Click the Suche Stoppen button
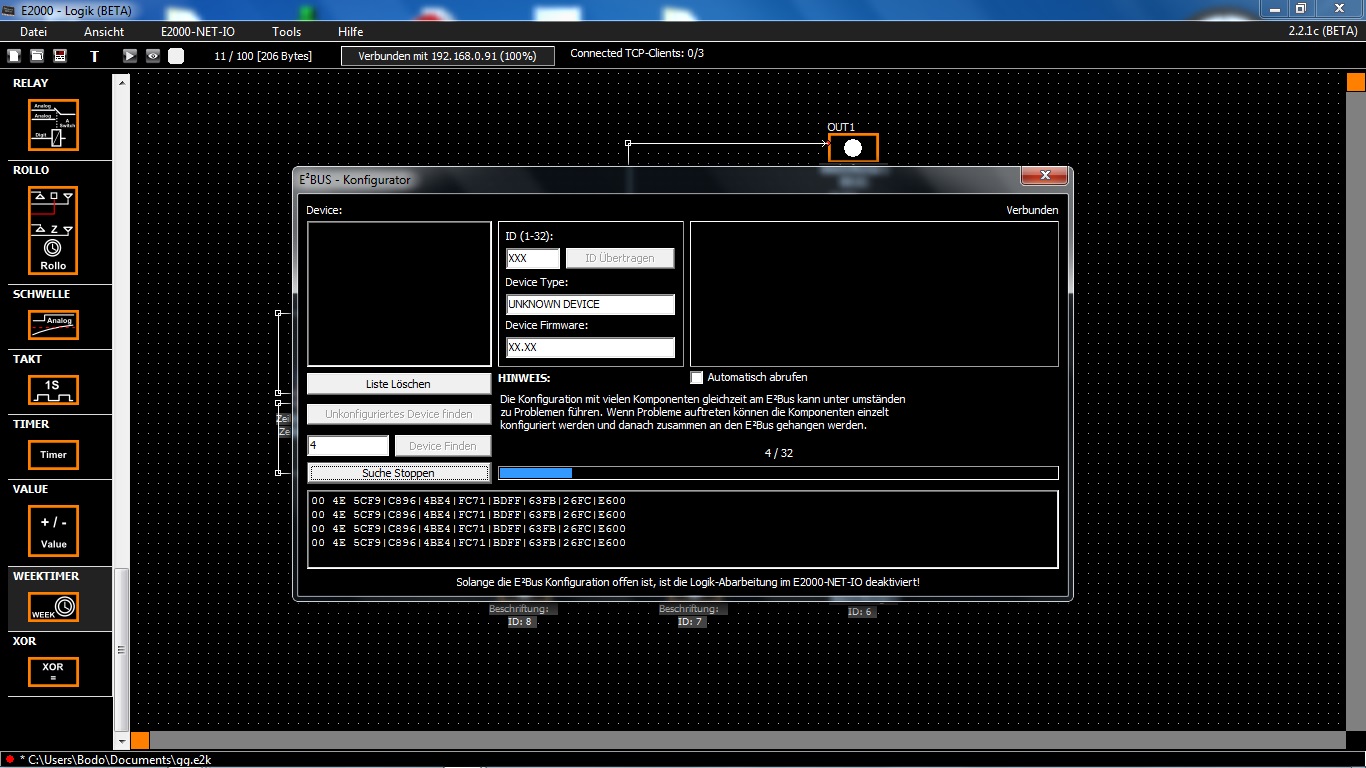Screen dimensions: 1366x768 [398, 473]
